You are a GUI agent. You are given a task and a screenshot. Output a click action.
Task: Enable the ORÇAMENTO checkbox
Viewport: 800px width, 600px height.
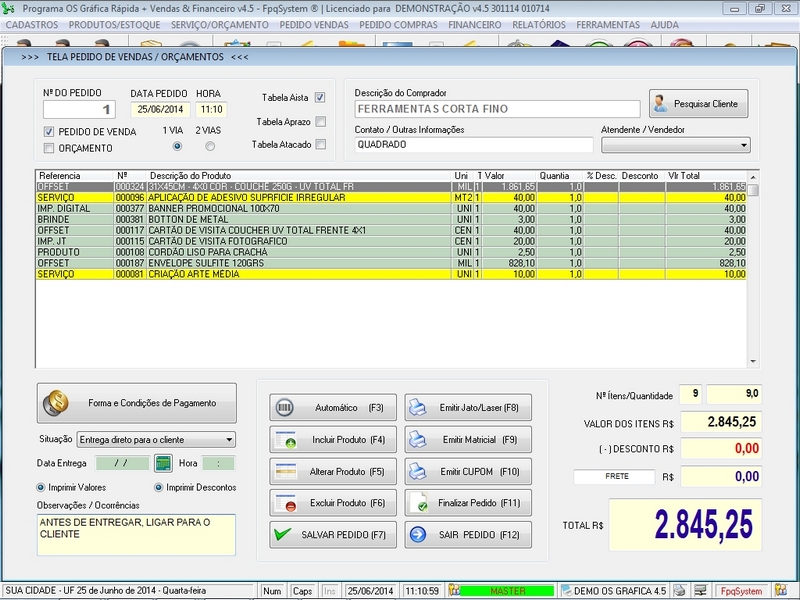tap(49, 149)
